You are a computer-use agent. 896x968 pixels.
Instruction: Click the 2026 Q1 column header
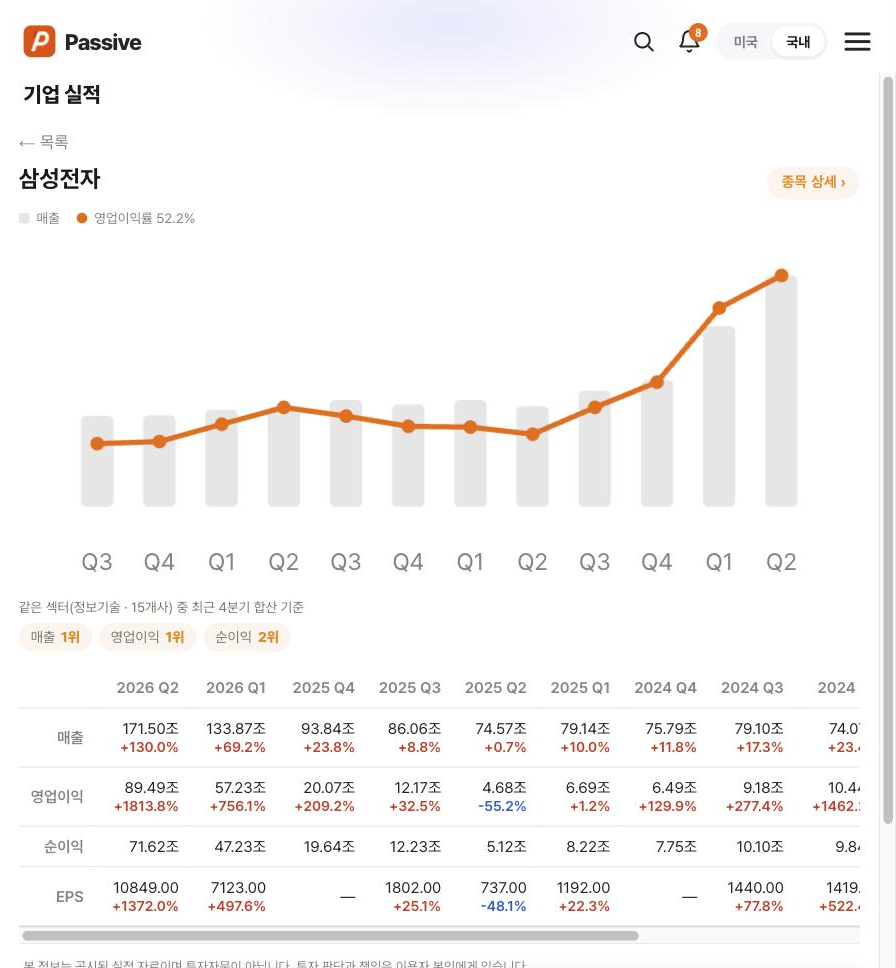(x=236, y=688)
